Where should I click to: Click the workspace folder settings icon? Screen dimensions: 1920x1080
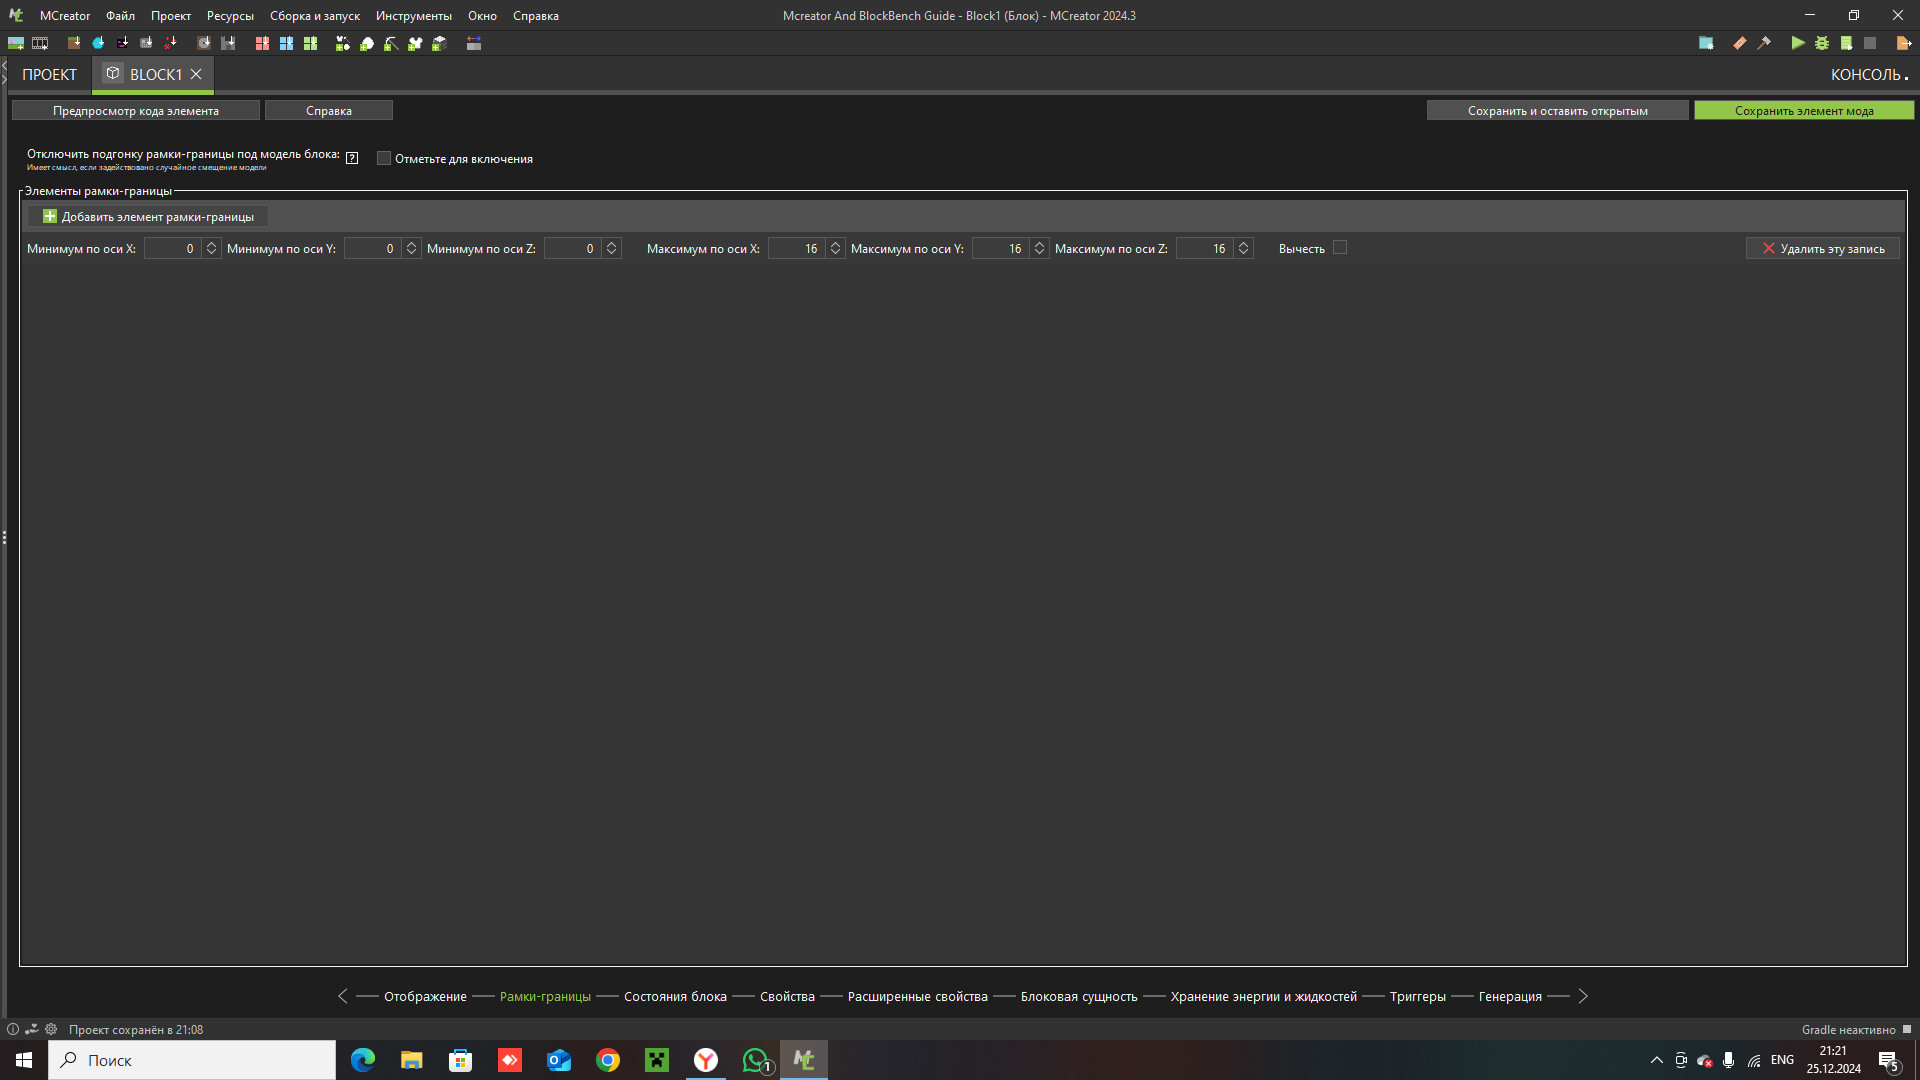point(1706,43)
